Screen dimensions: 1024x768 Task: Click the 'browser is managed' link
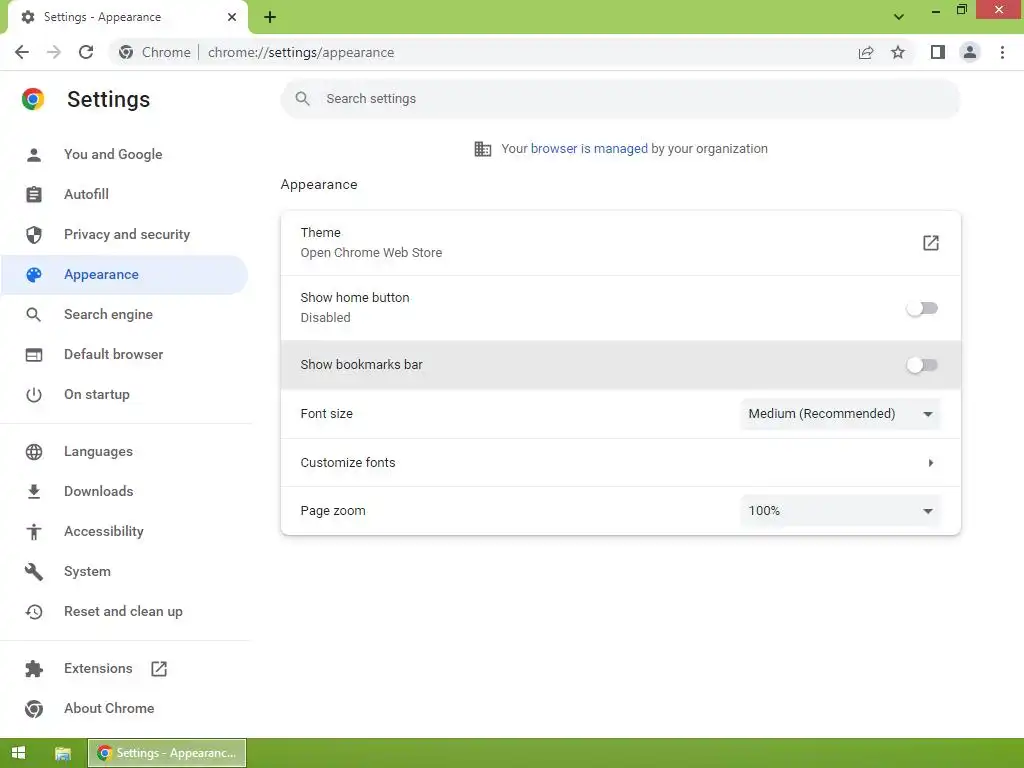[589, 149]
